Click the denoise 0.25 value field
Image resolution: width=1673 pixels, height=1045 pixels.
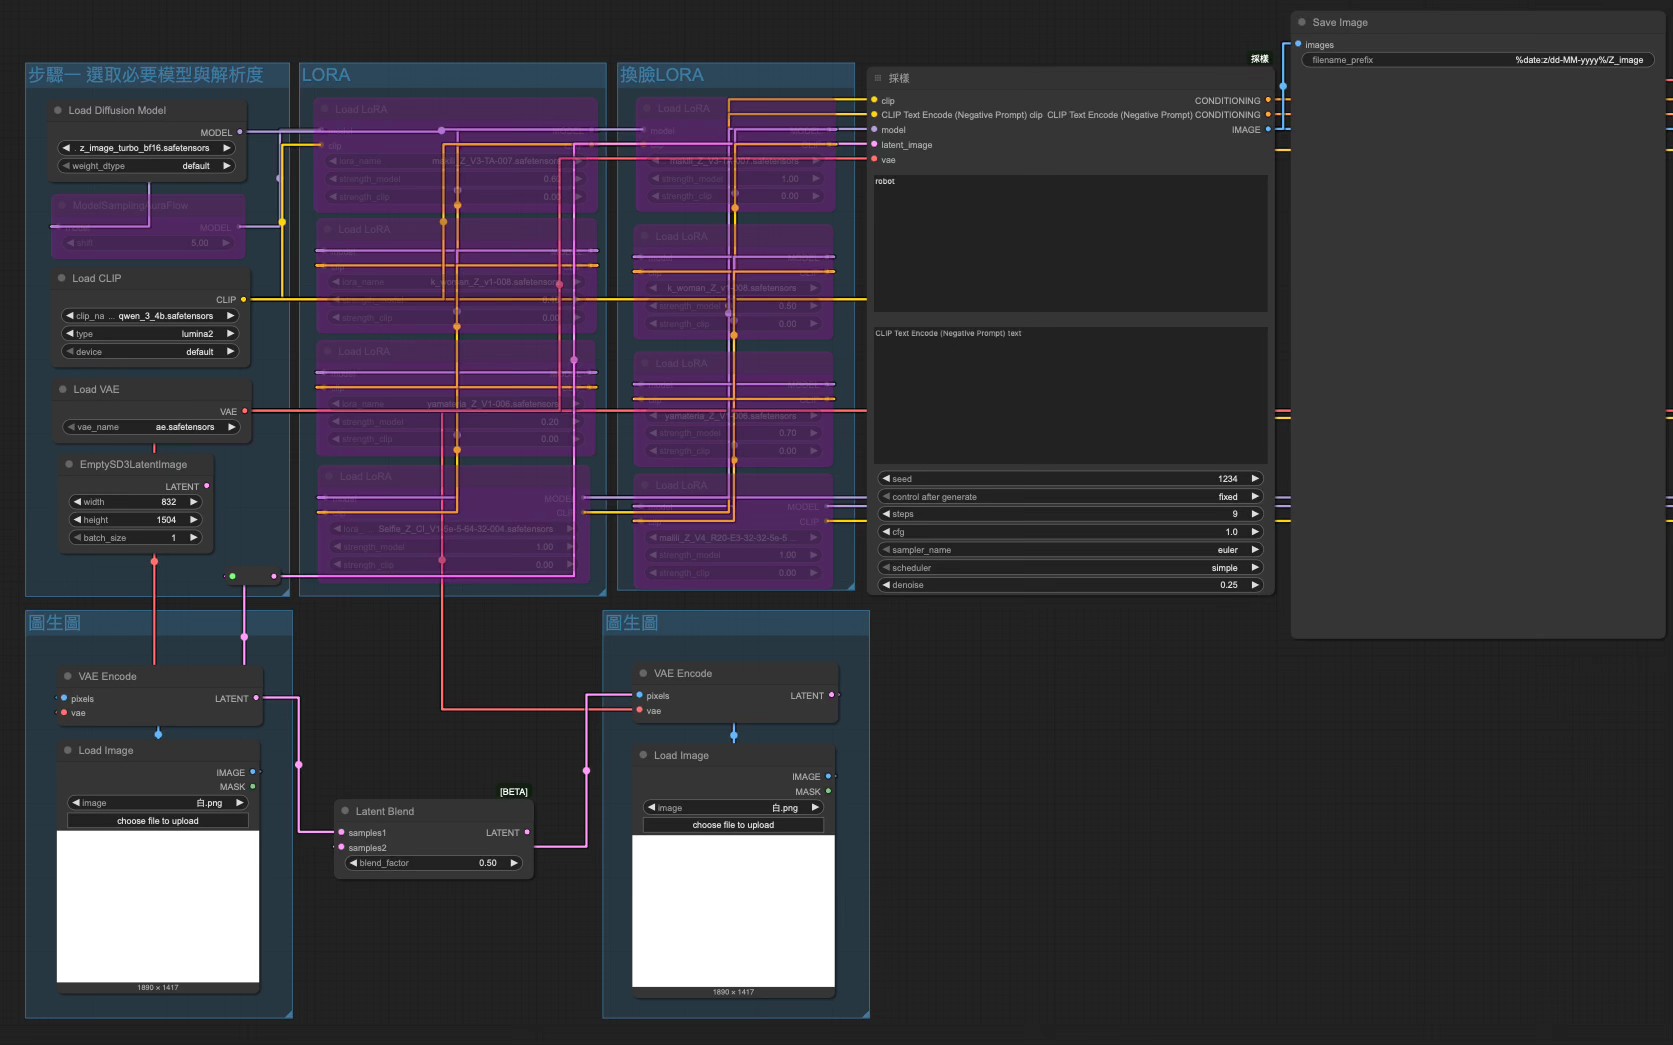pyautogui.click(x=1070, y=585)
